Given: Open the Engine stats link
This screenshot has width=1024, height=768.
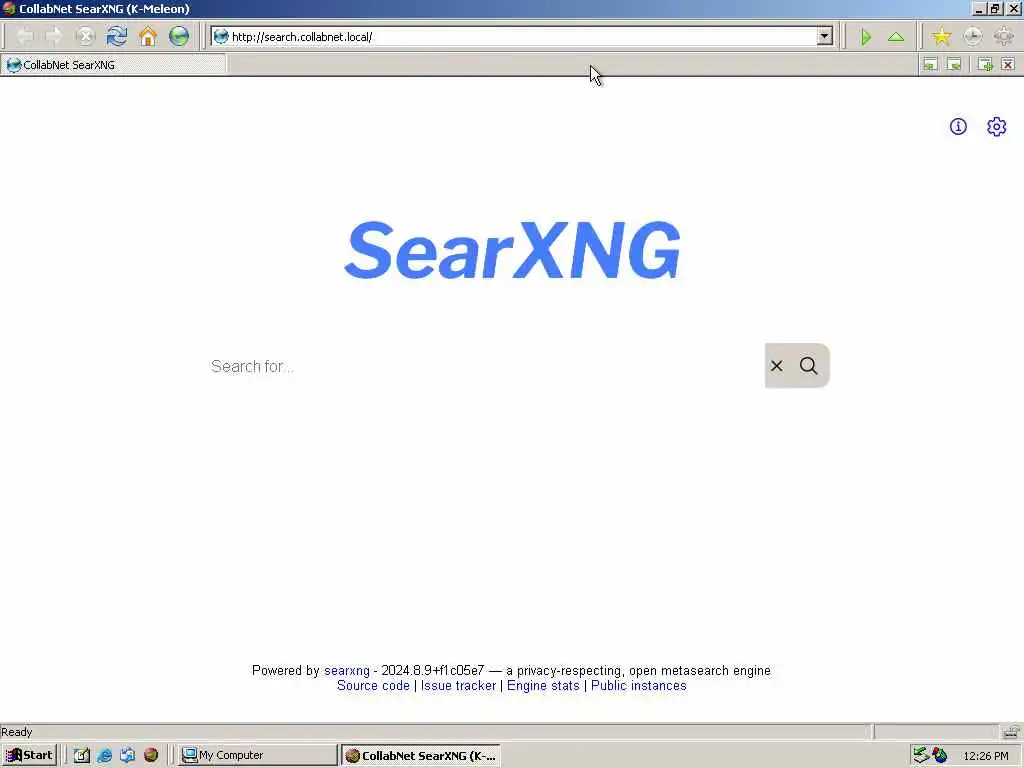Looking at the screenshot, I should [x=543, y=686].
